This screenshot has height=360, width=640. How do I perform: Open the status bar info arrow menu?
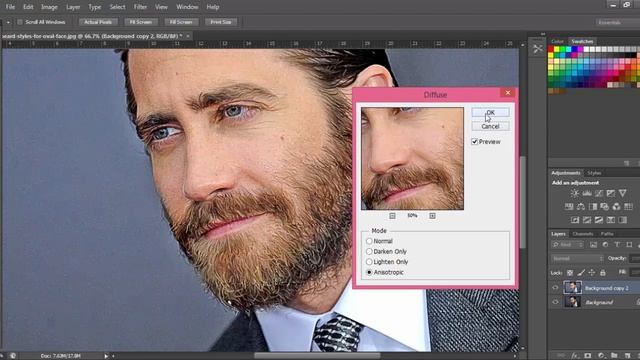coord(106,356)
